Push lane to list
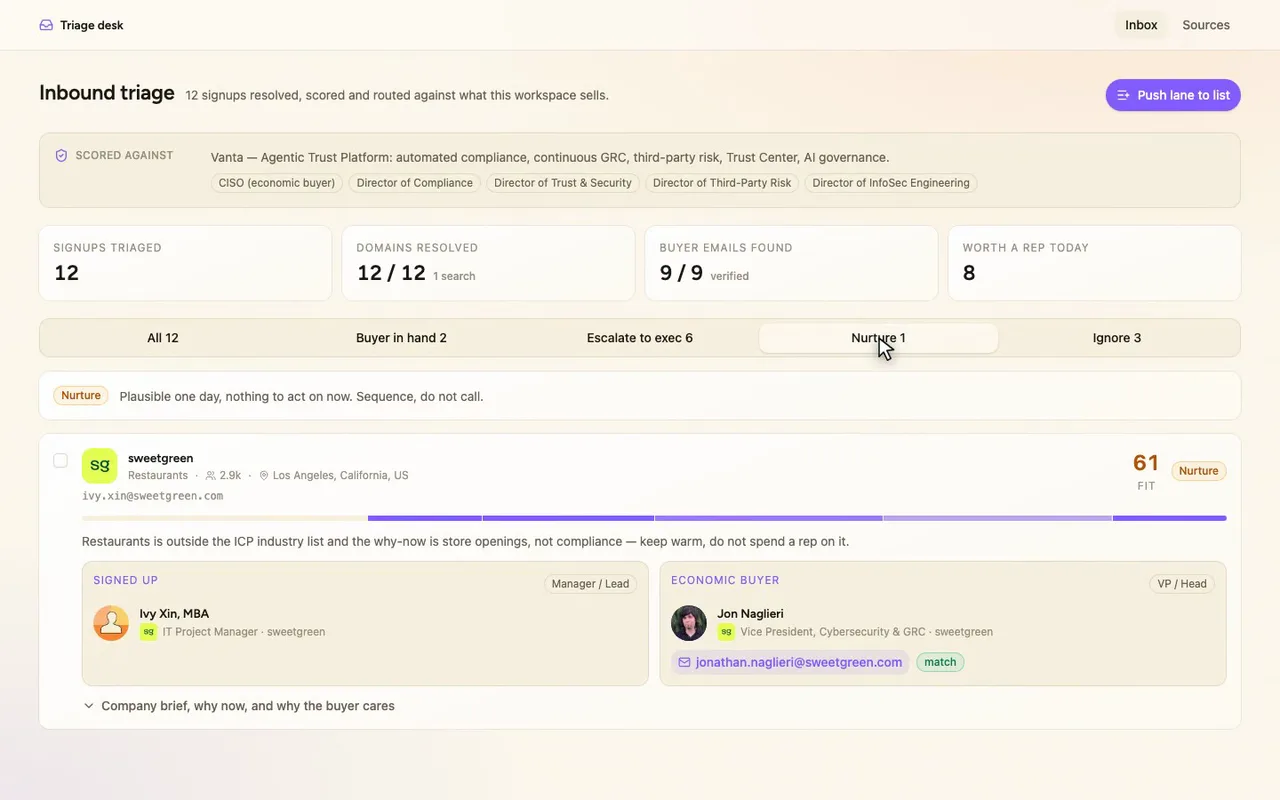The width and height of the screenshot is (1280, 800). [1173, 95]
